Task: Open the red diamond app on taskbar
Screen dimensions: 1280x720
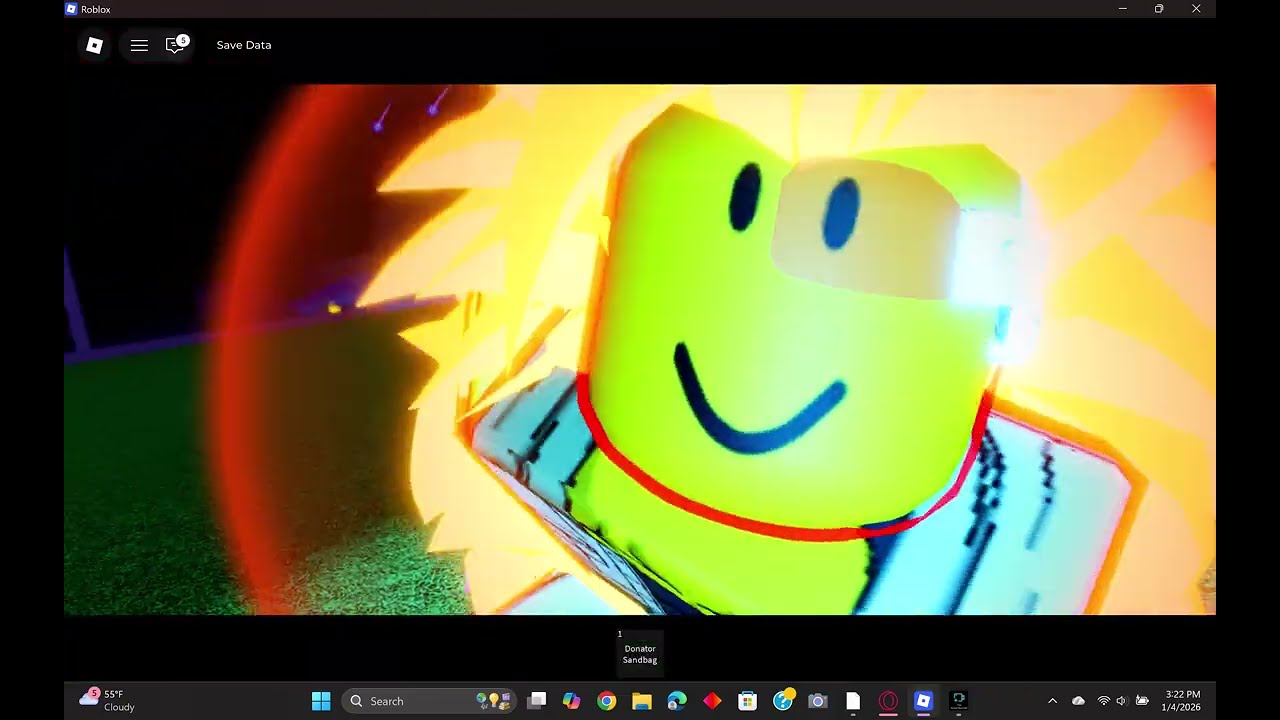Action: coord(712,701)
